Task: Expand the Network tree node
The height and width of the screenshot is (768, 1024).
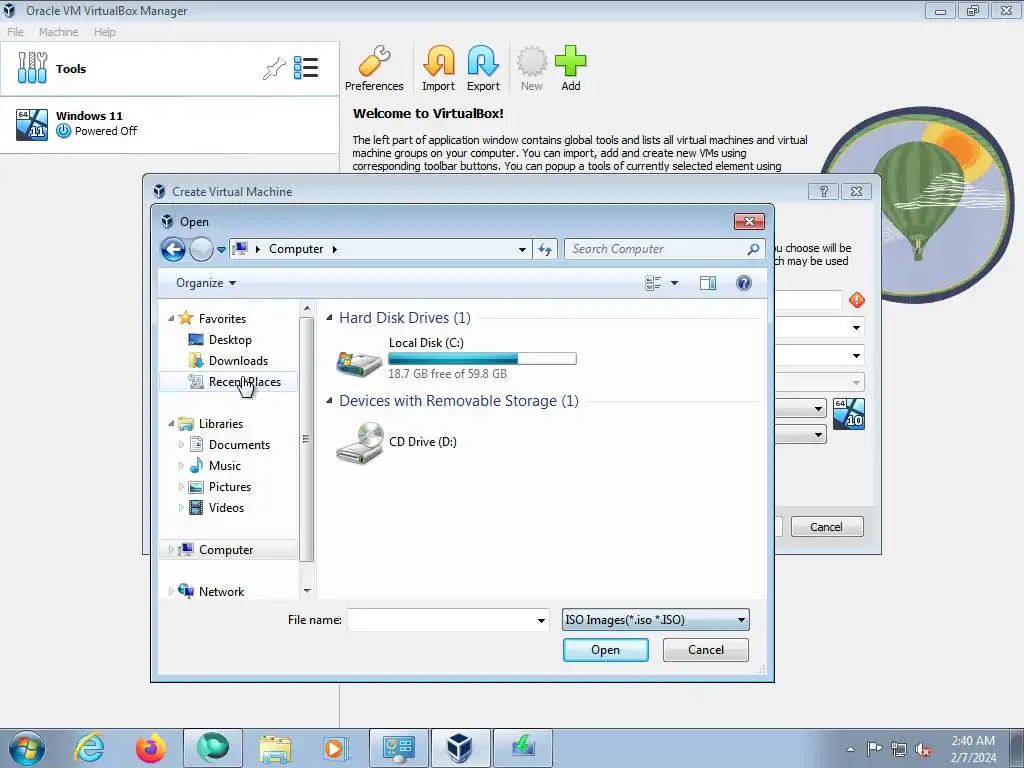Action: [171, 592]
